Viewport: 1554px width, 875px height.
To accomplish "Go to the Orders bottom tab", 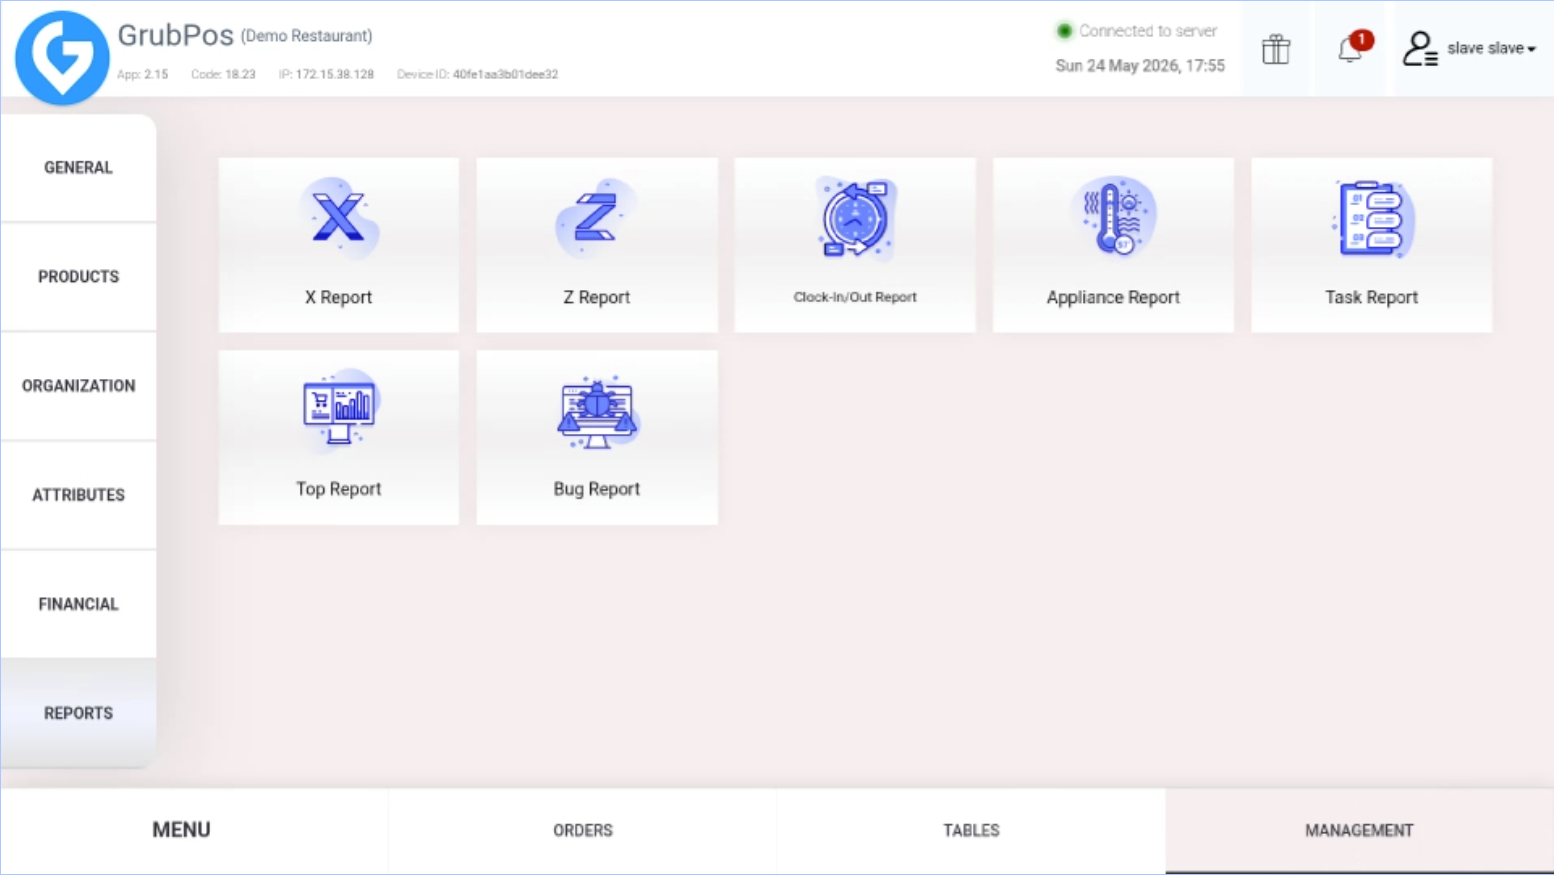I will (583, 830).
